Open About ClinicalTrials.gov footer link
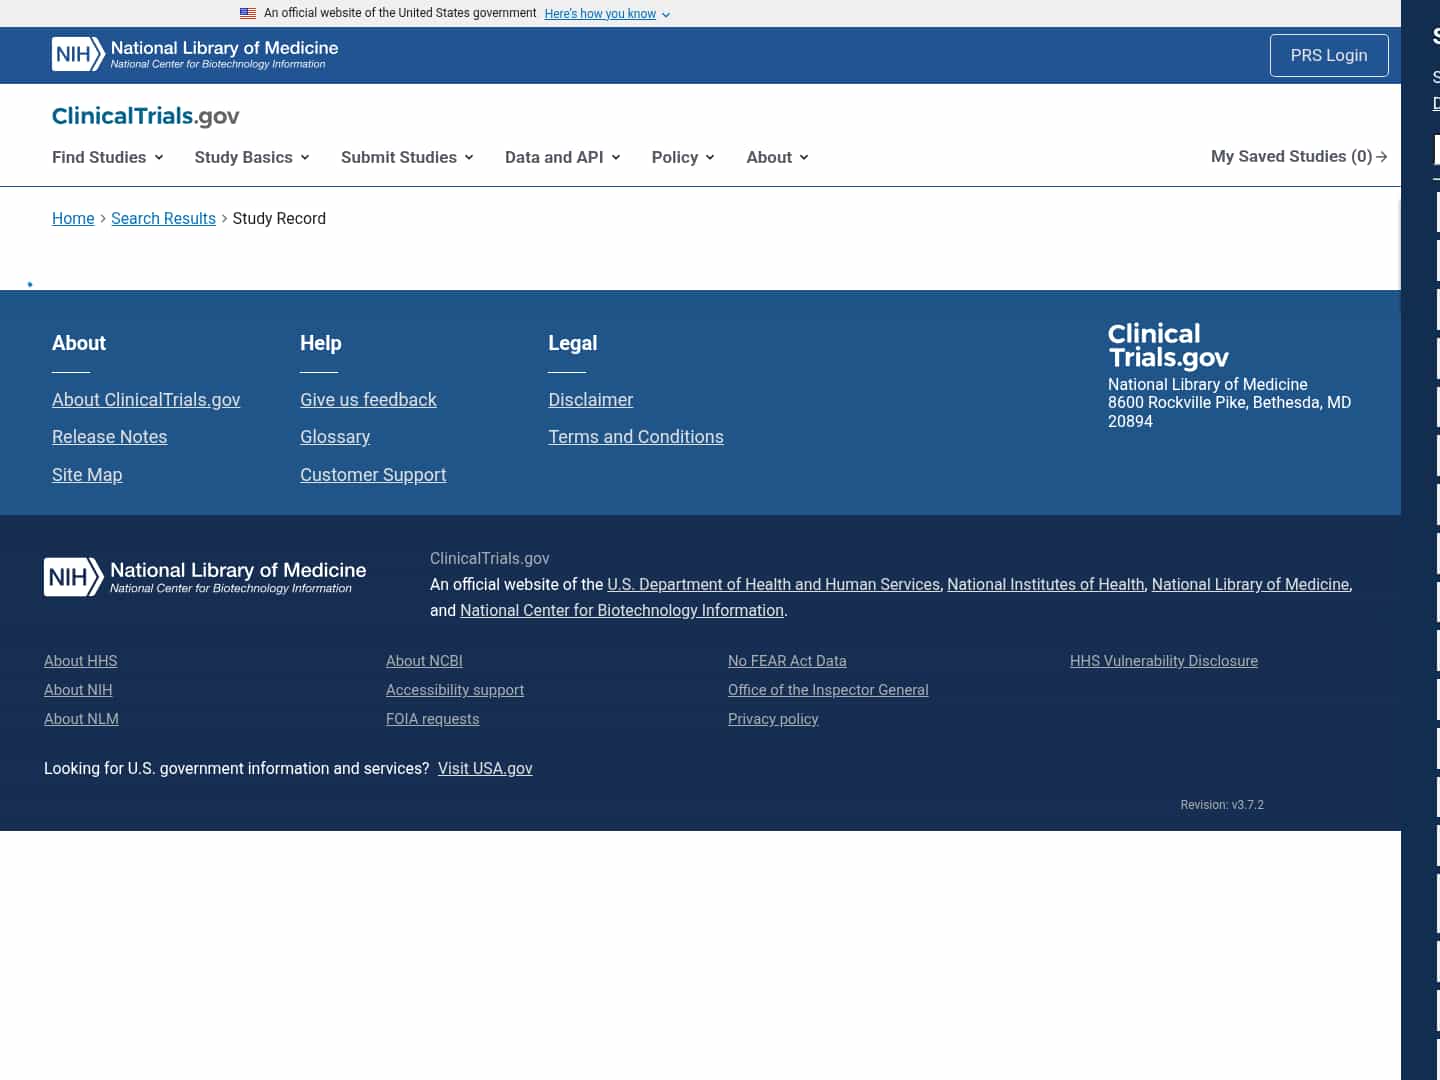The width and height of the screenshot is (1440, 1080). pyautogui.click(x=146, y=400)
